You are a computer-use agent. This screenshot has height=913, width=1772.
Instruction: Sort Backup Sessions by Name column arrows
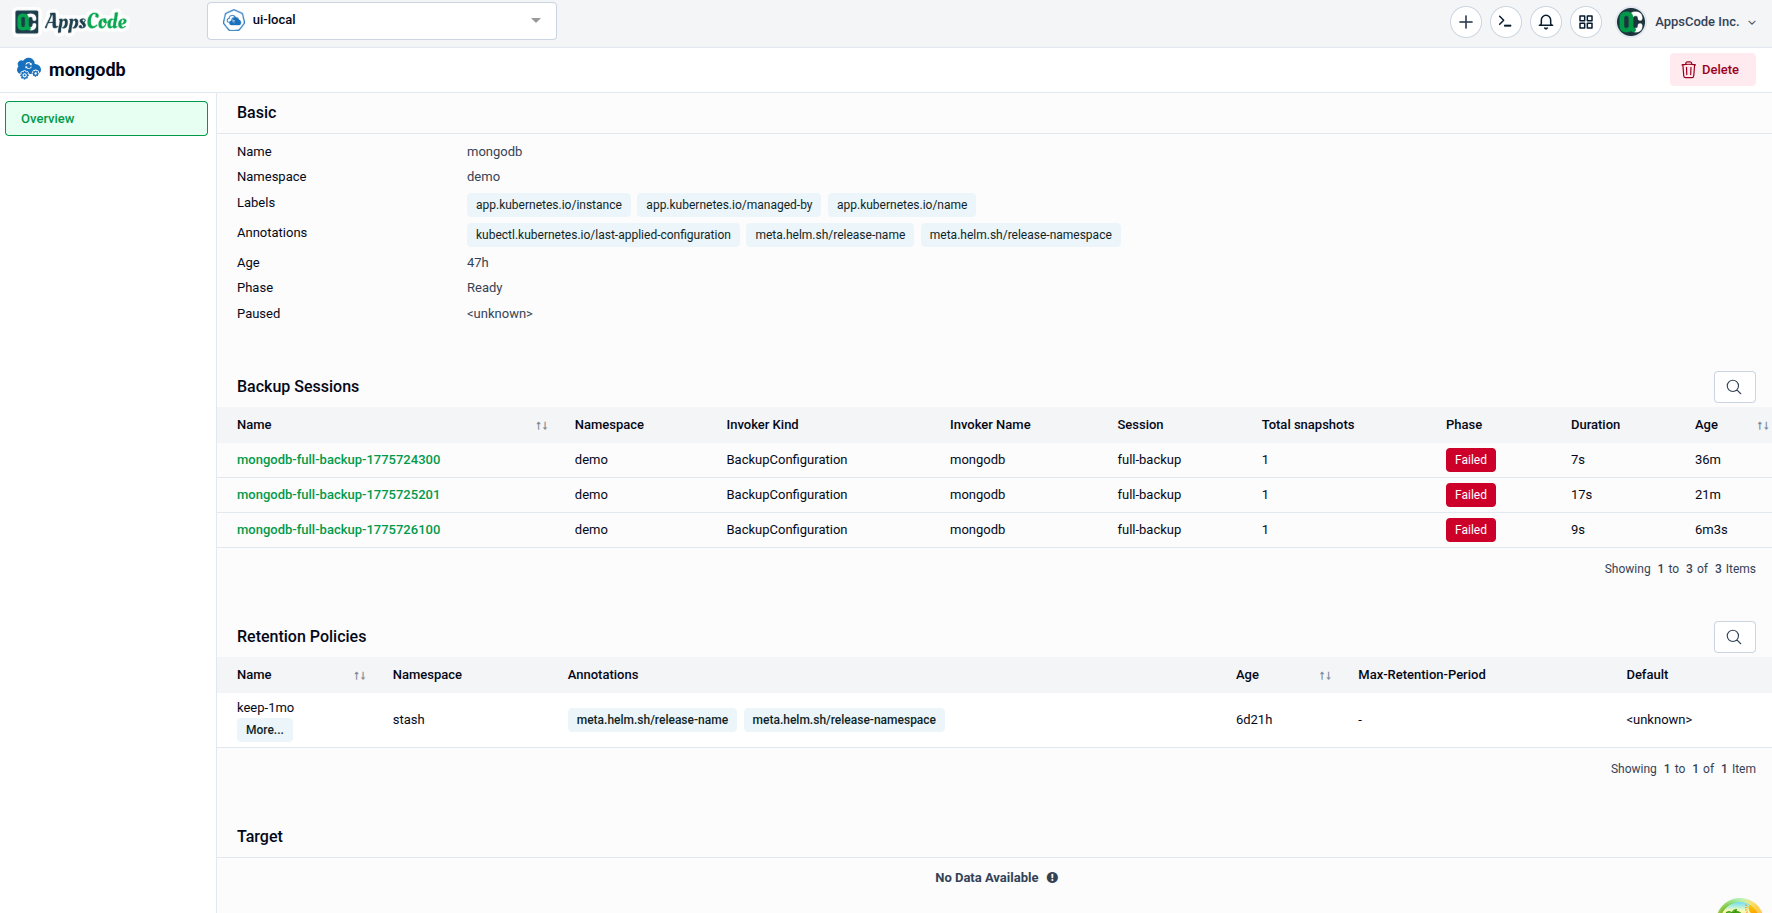click(x=542, y=425)
